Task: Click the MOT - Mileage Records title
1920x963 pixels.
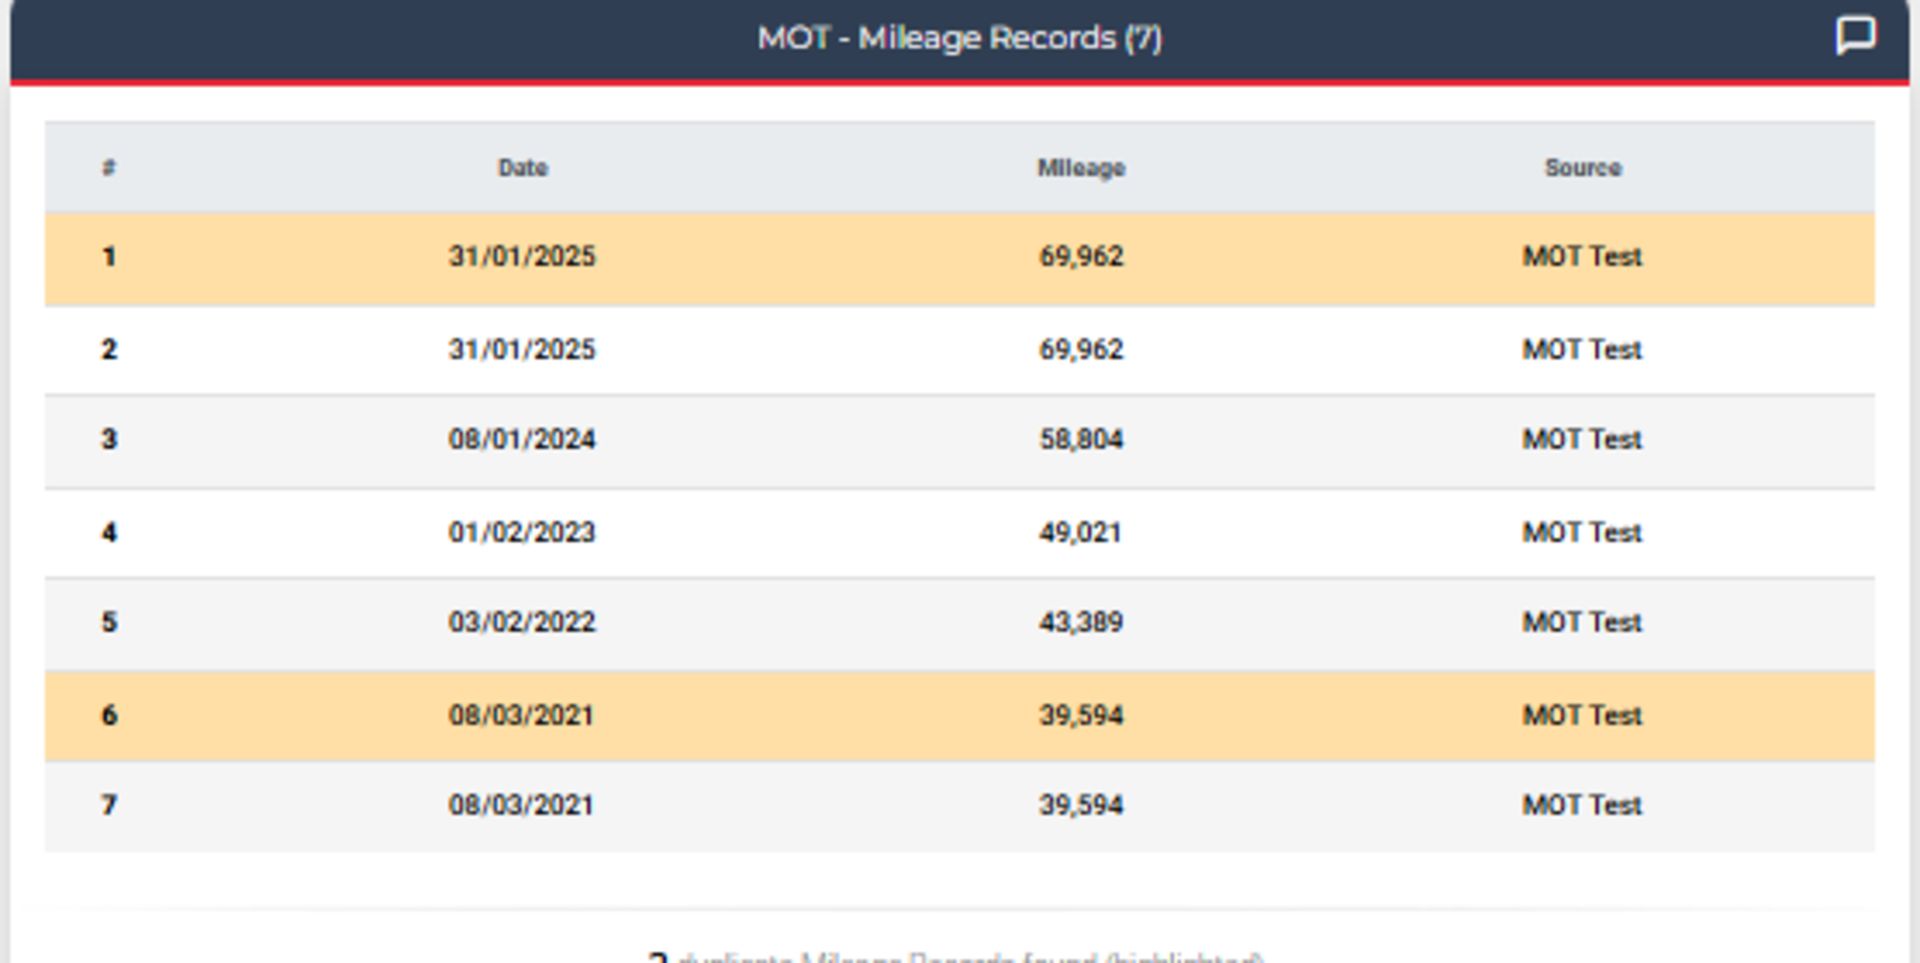Action: click(x=960, y=38)
